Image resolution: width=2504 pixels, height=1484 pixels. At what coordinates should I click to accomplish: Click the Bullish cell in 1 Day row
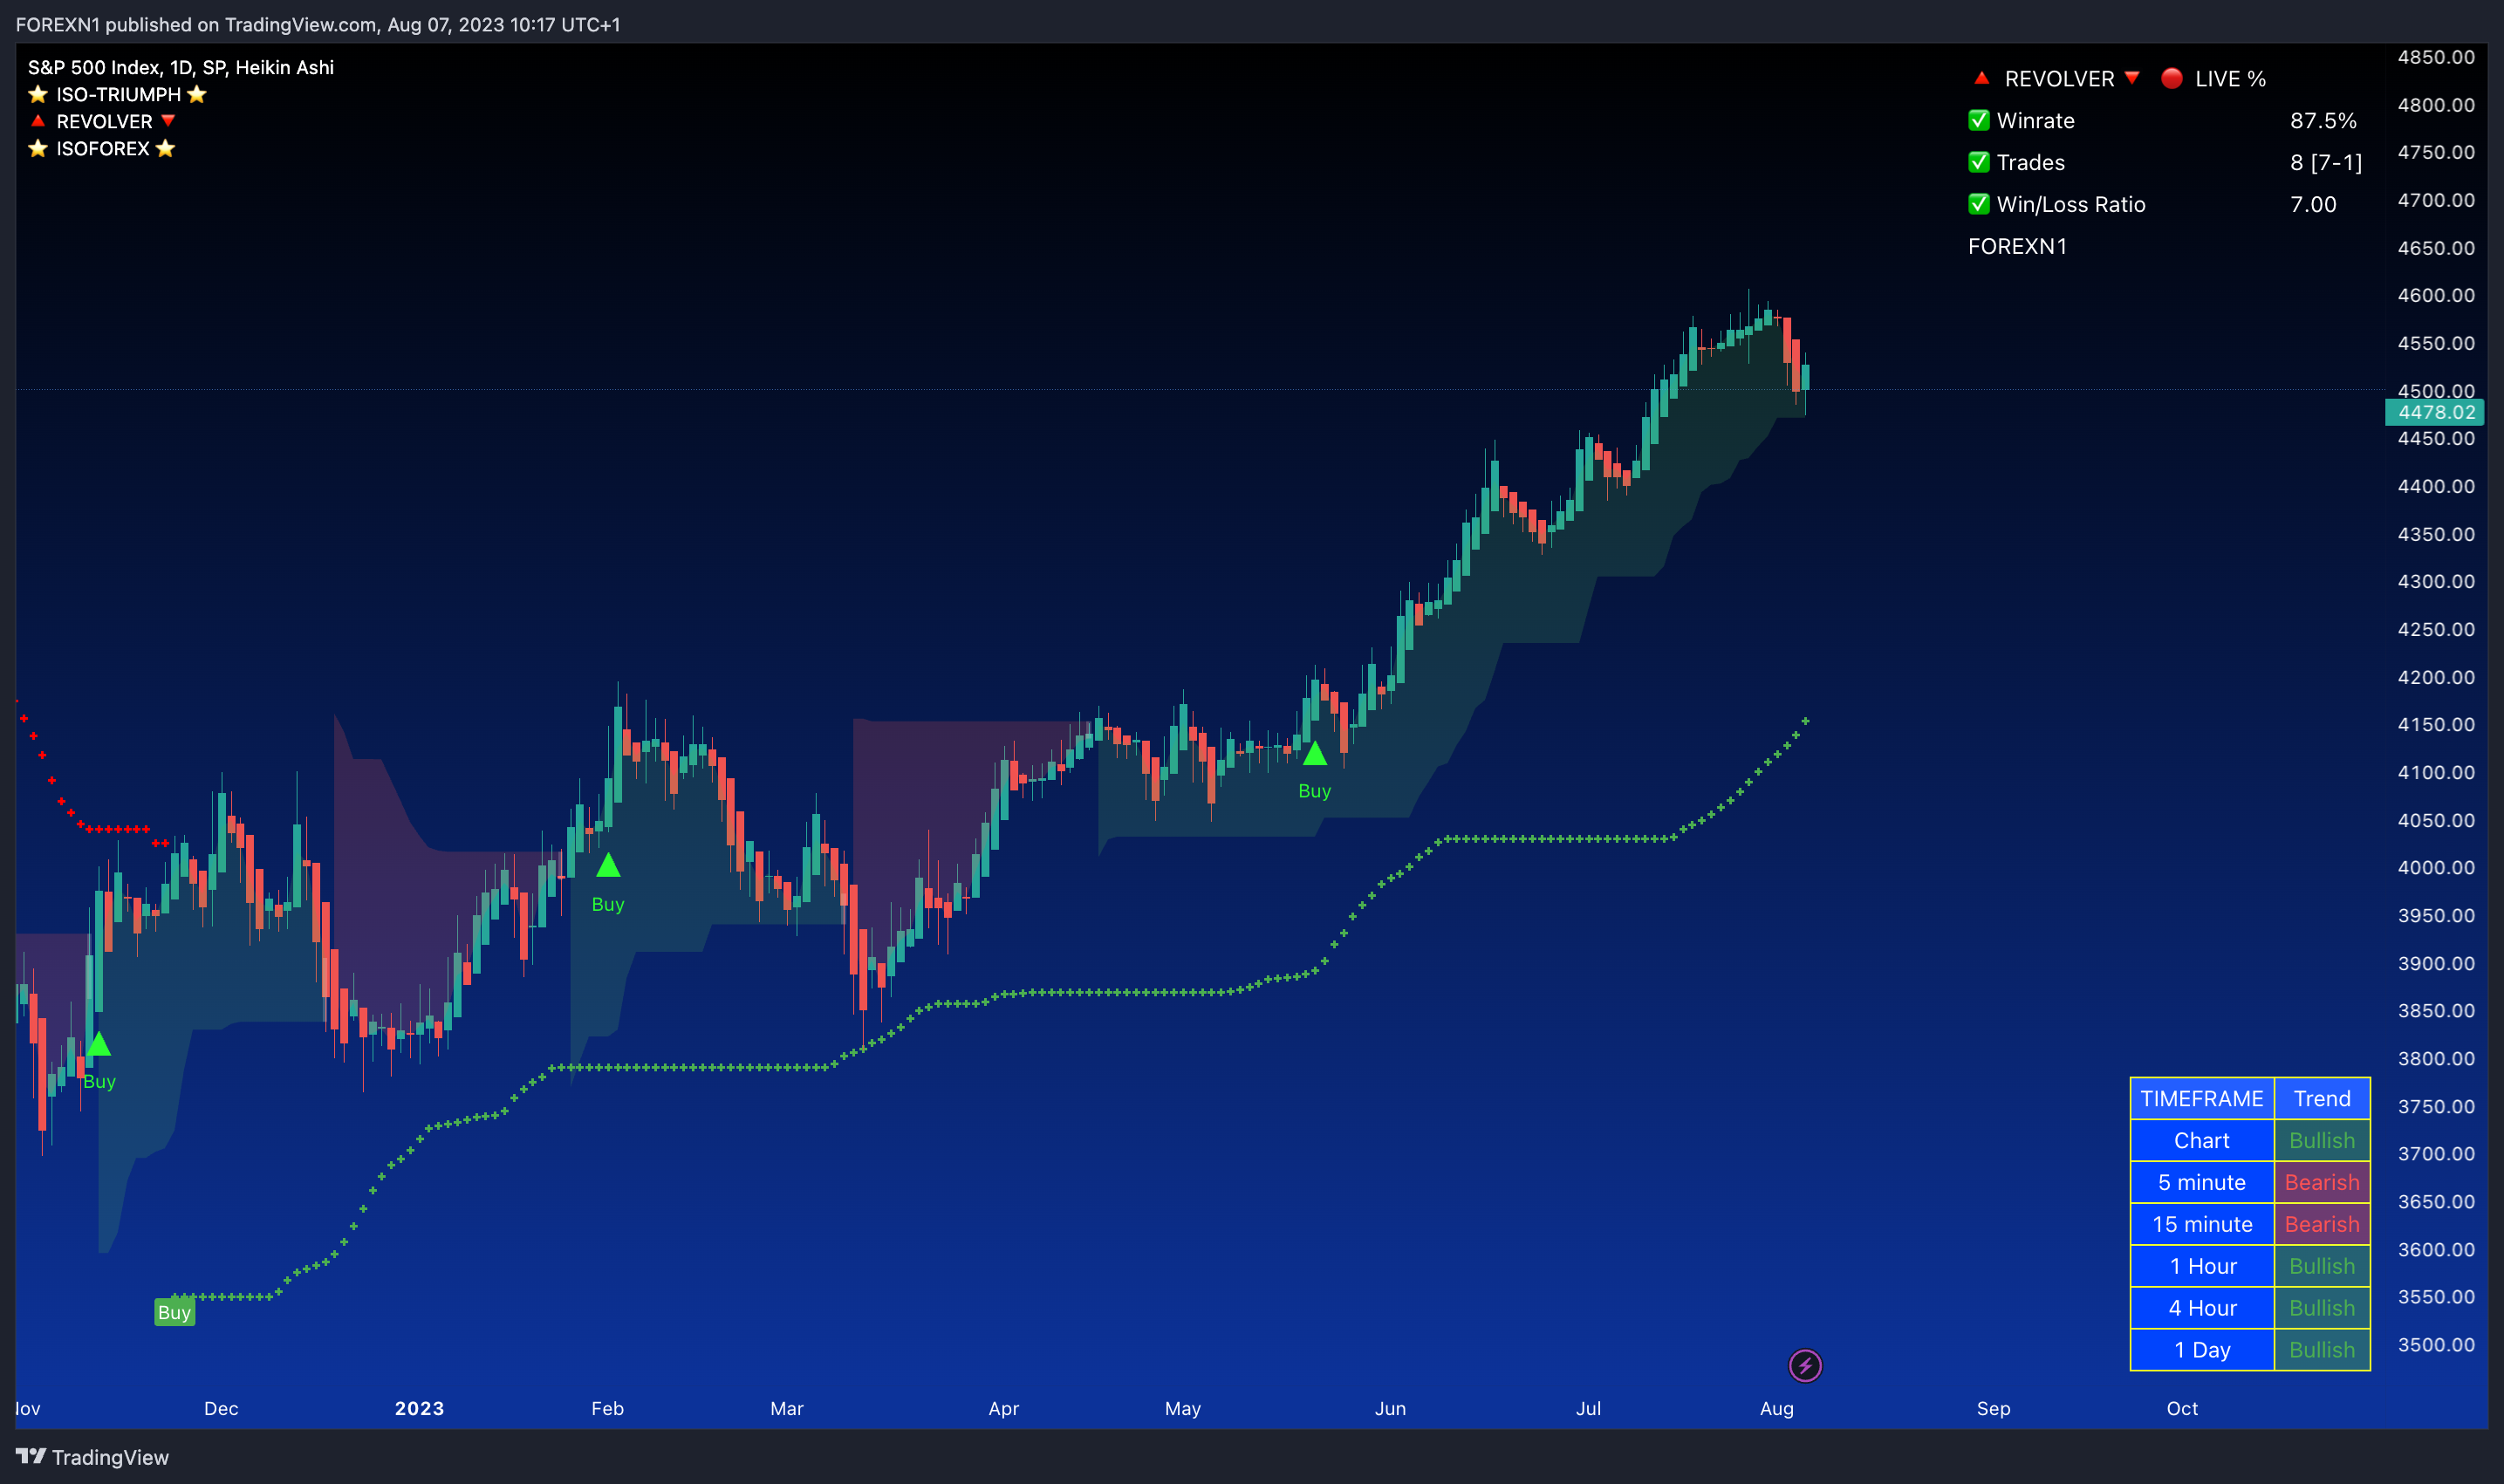tap(2322, 1350)
